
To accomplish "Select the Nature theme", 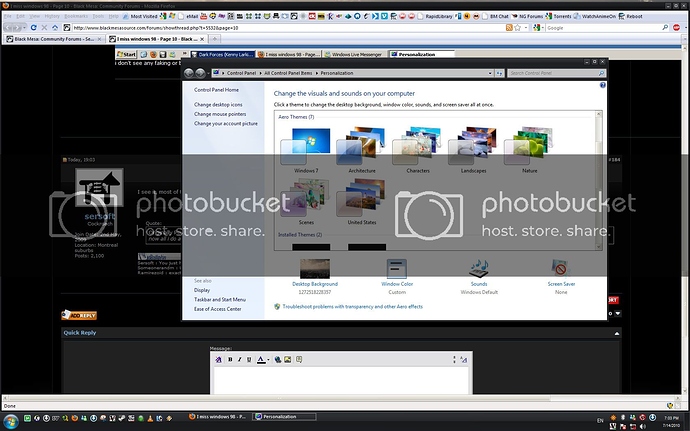I will (x=529, y=150).
